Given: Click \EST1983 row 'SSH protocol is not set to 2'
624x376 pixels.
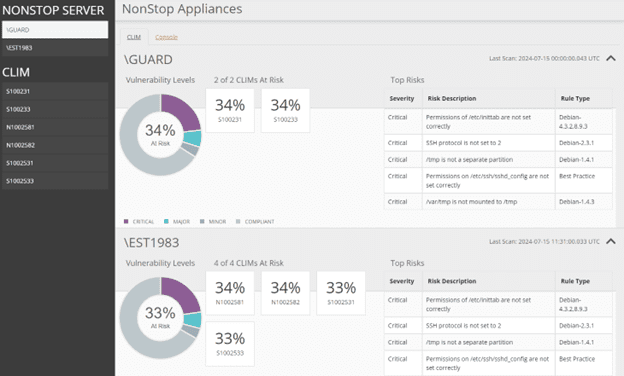Looking at the screenshot, I should (498, 325).
